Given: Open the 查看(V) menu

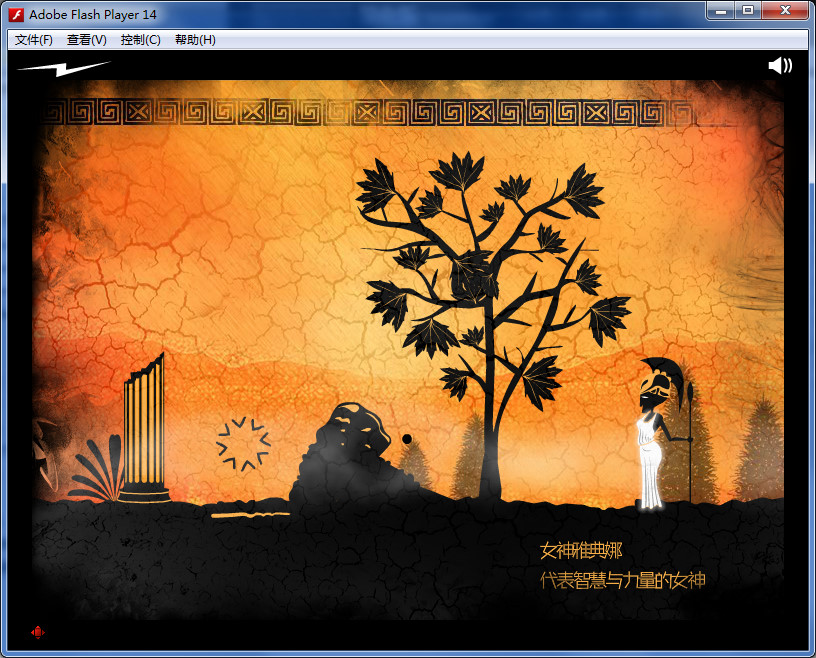Looking at the screenshot, I should pos(86,40).
